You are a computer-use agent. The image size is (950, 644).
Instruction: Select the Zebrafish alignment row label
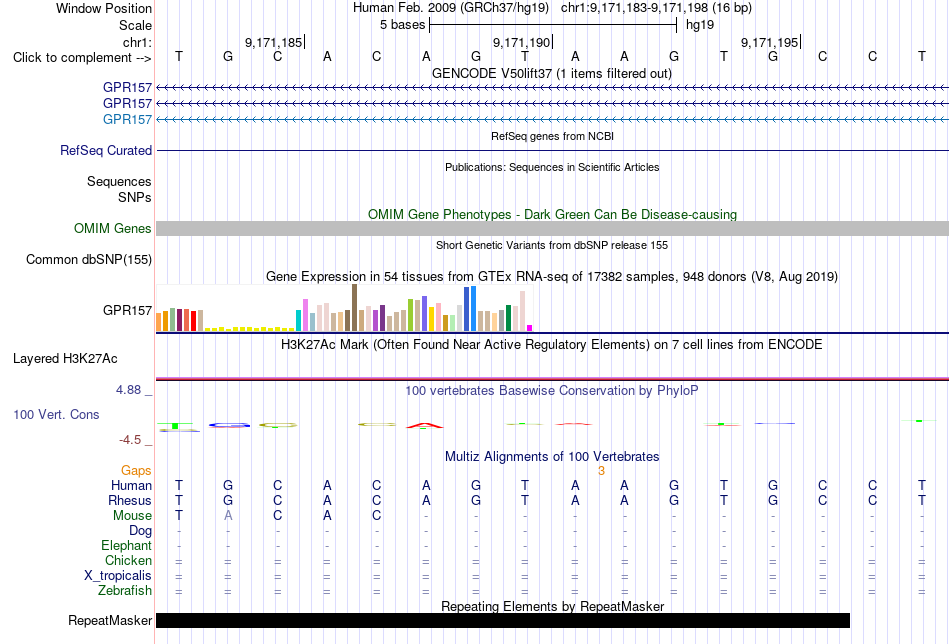click(x=125, y=590)
